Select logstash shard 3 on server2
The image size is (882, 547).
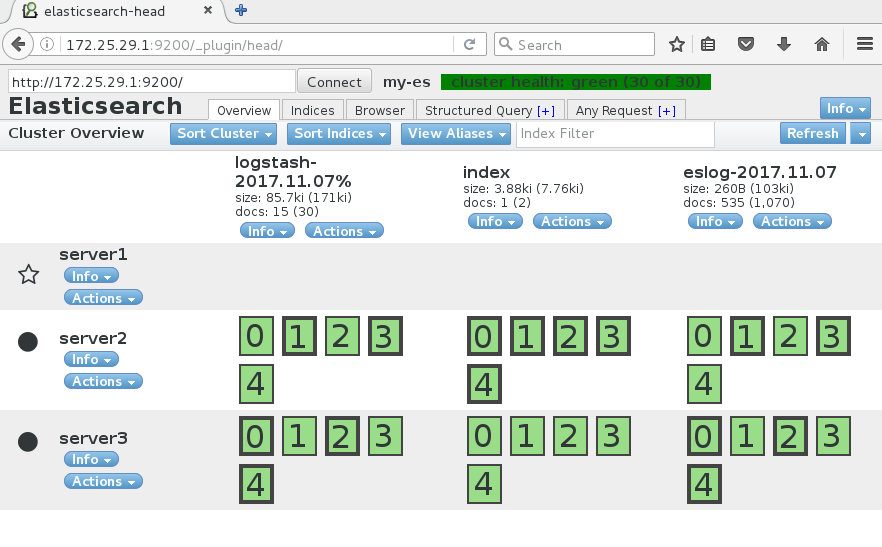(385, 336)
